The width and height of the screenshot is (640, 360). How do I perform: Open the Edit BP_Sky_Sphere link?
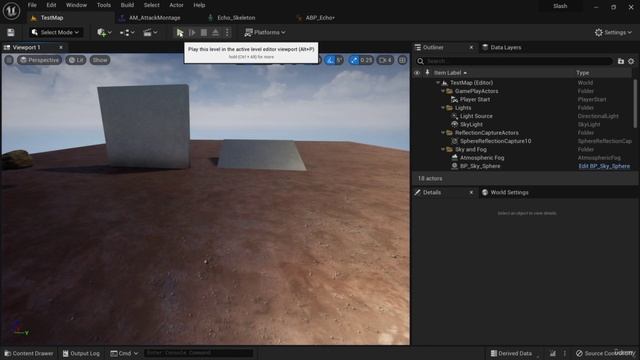click(604, 167)
